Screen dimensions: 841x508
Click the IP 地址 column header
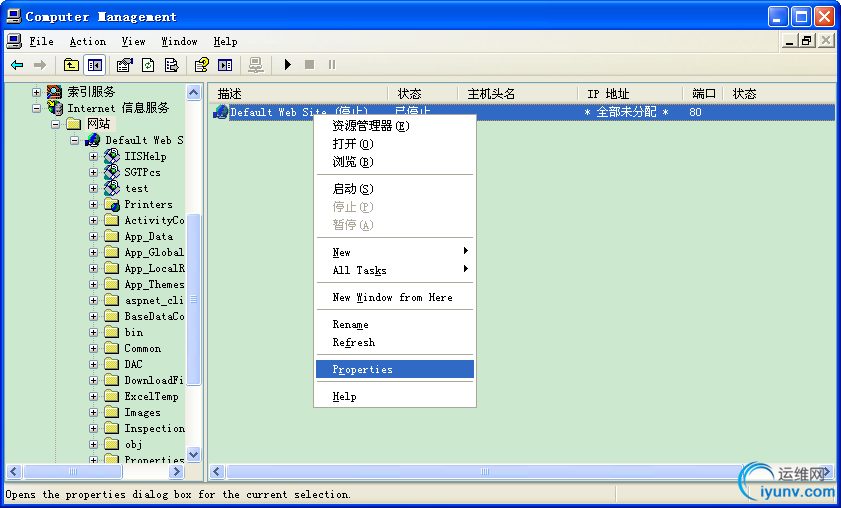(x=630, y=94)
